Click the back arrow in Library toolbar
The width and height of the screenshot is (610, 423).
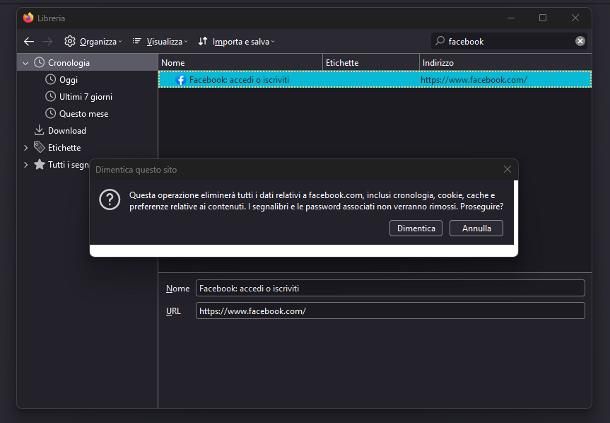point(29,42)
